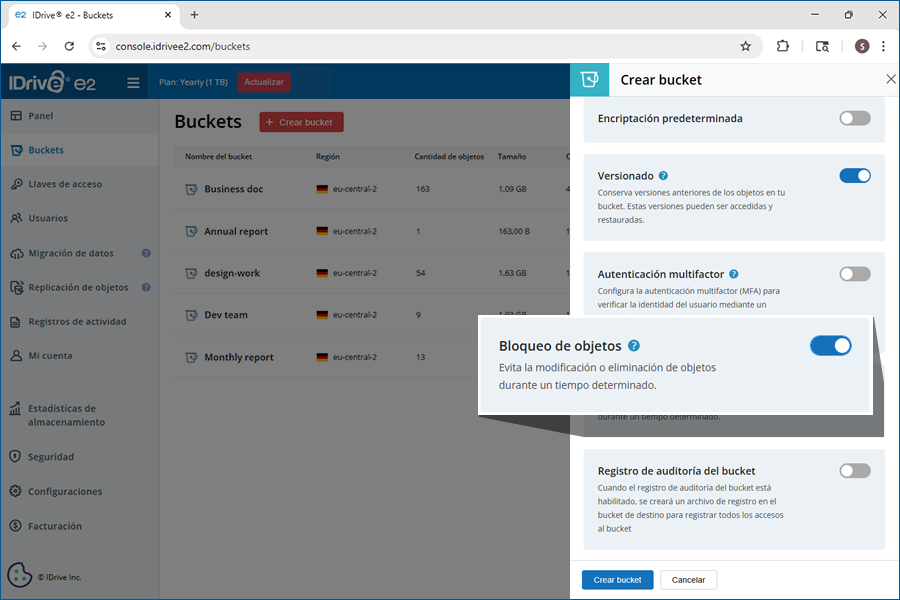Enable Encriptación predeterminada toggle
Screen dimensions: 900x600
854,118
